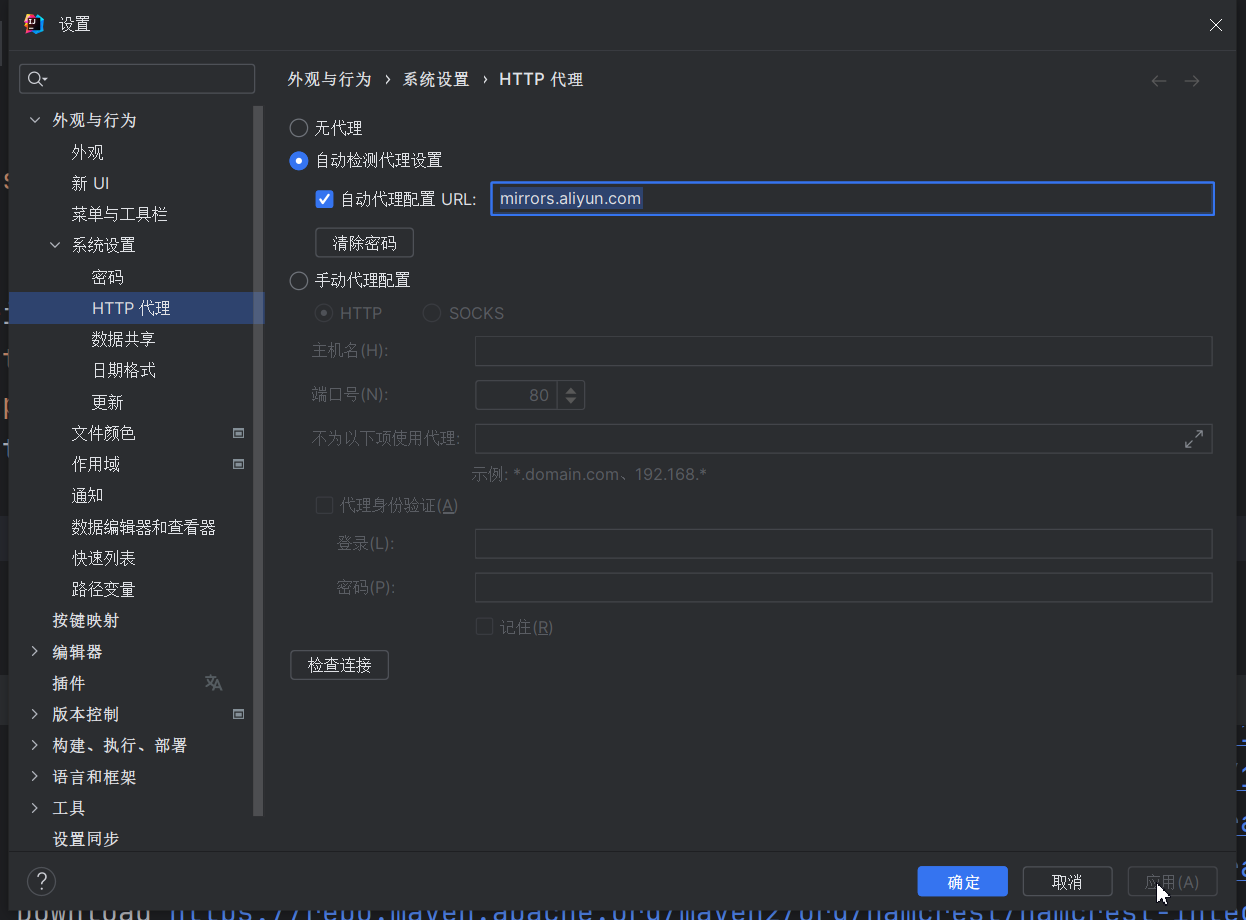This screenshot has height=920, width=1246.
Task: Click the port number up stepper arrow
Action: pyautogui.click(x=570, y=389)
